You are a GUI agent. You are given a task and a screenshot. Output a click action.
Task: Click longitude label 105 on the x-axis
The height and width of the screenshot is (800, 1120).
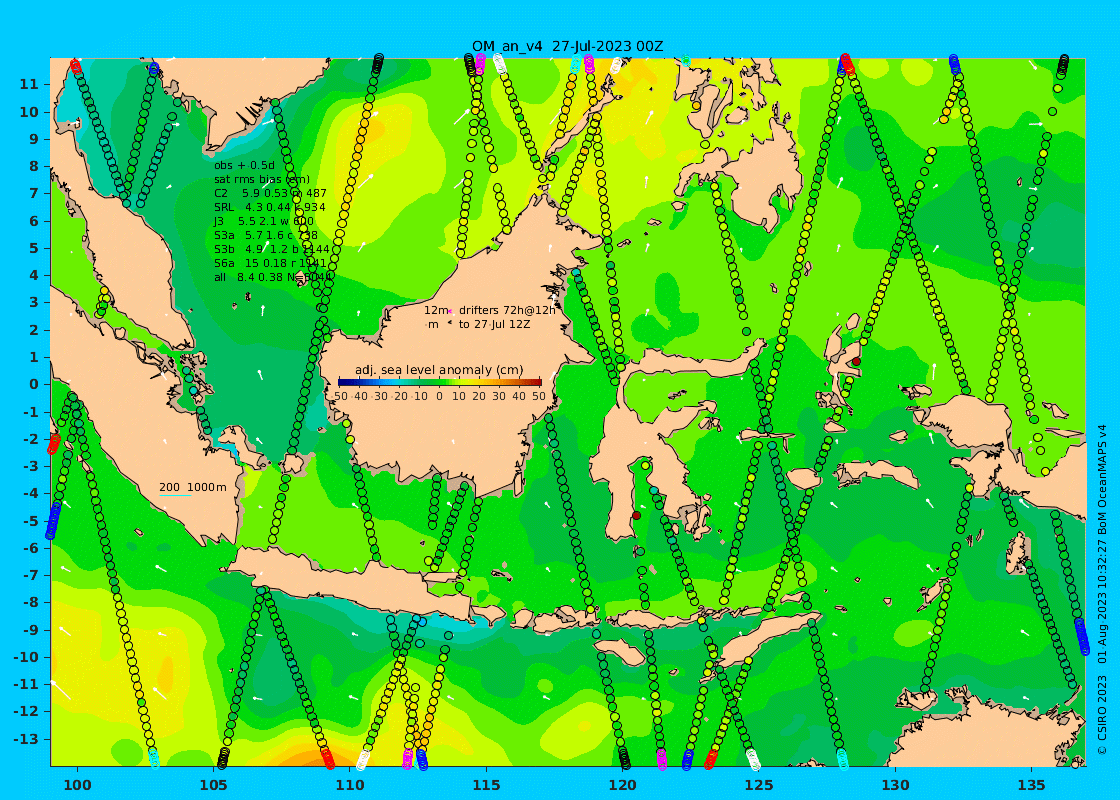(214, 785)
